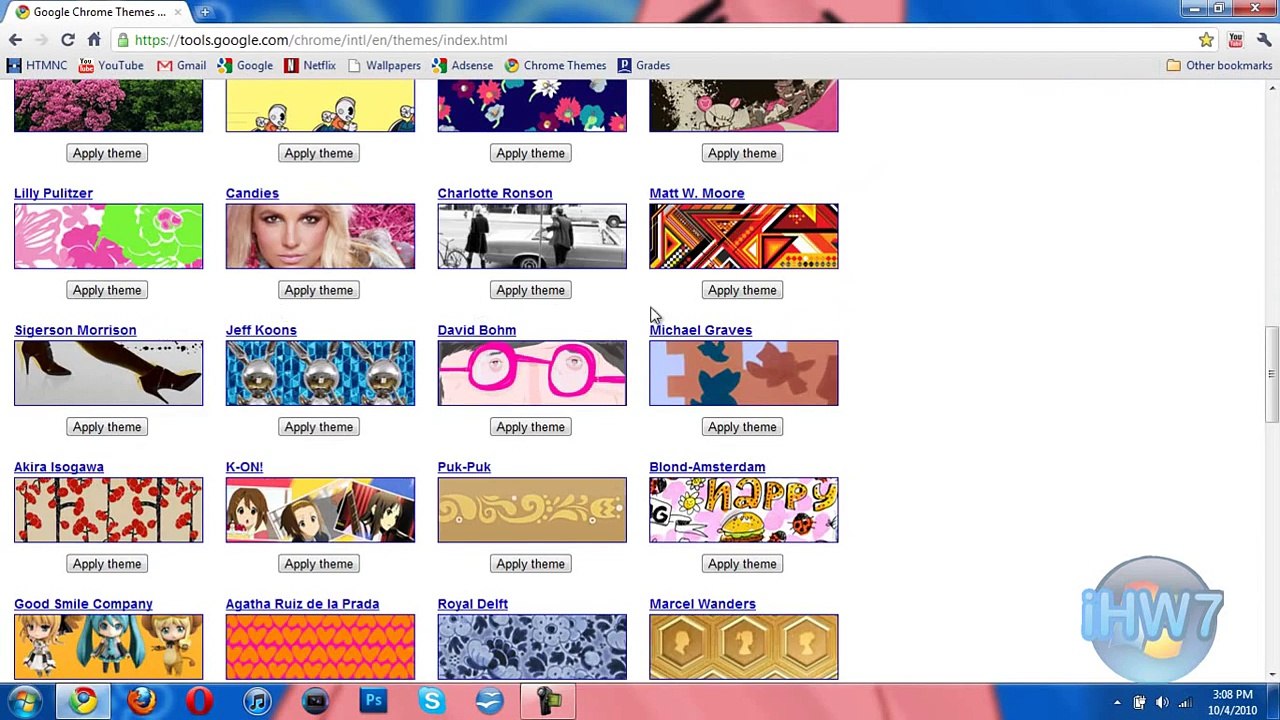Open the YouTube bookmark
This screenshot has width=1280, height=720.
click(111, 65)
